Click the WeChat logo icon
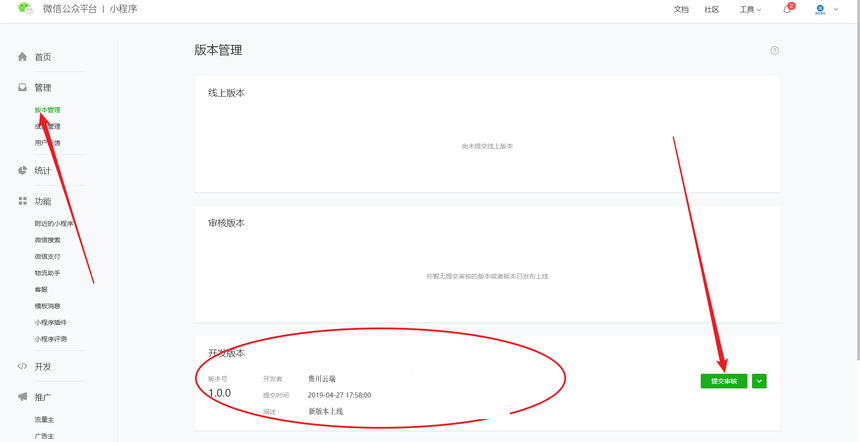The width and height of the screenshot is (860, 442). pyautogui.click(x=25, y=8)
